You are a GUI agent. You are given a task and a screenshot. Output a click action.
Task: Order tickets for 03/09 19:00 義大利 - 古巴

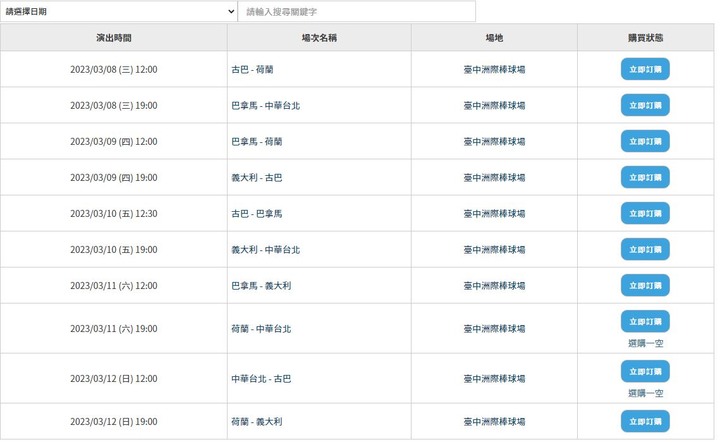645,177
